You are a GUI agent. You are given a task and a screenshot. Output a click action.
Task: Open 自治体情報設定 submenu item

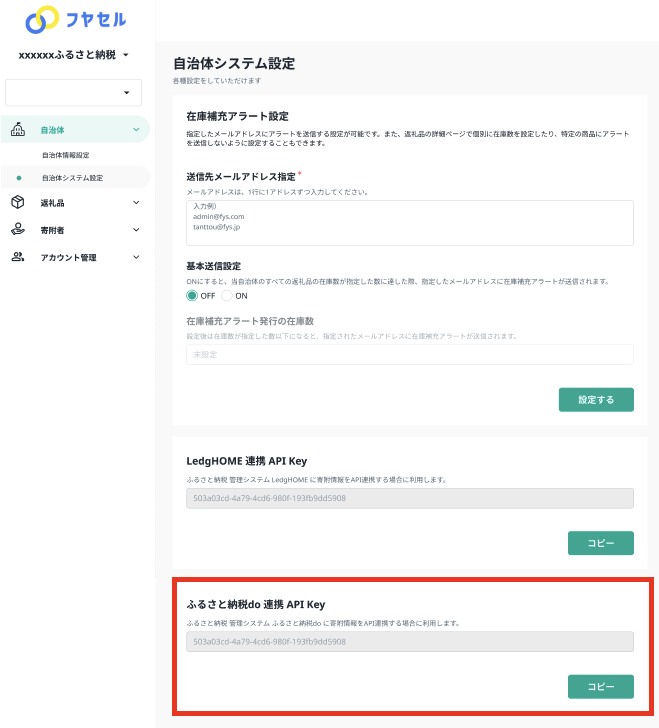click(x=66, y=155)
